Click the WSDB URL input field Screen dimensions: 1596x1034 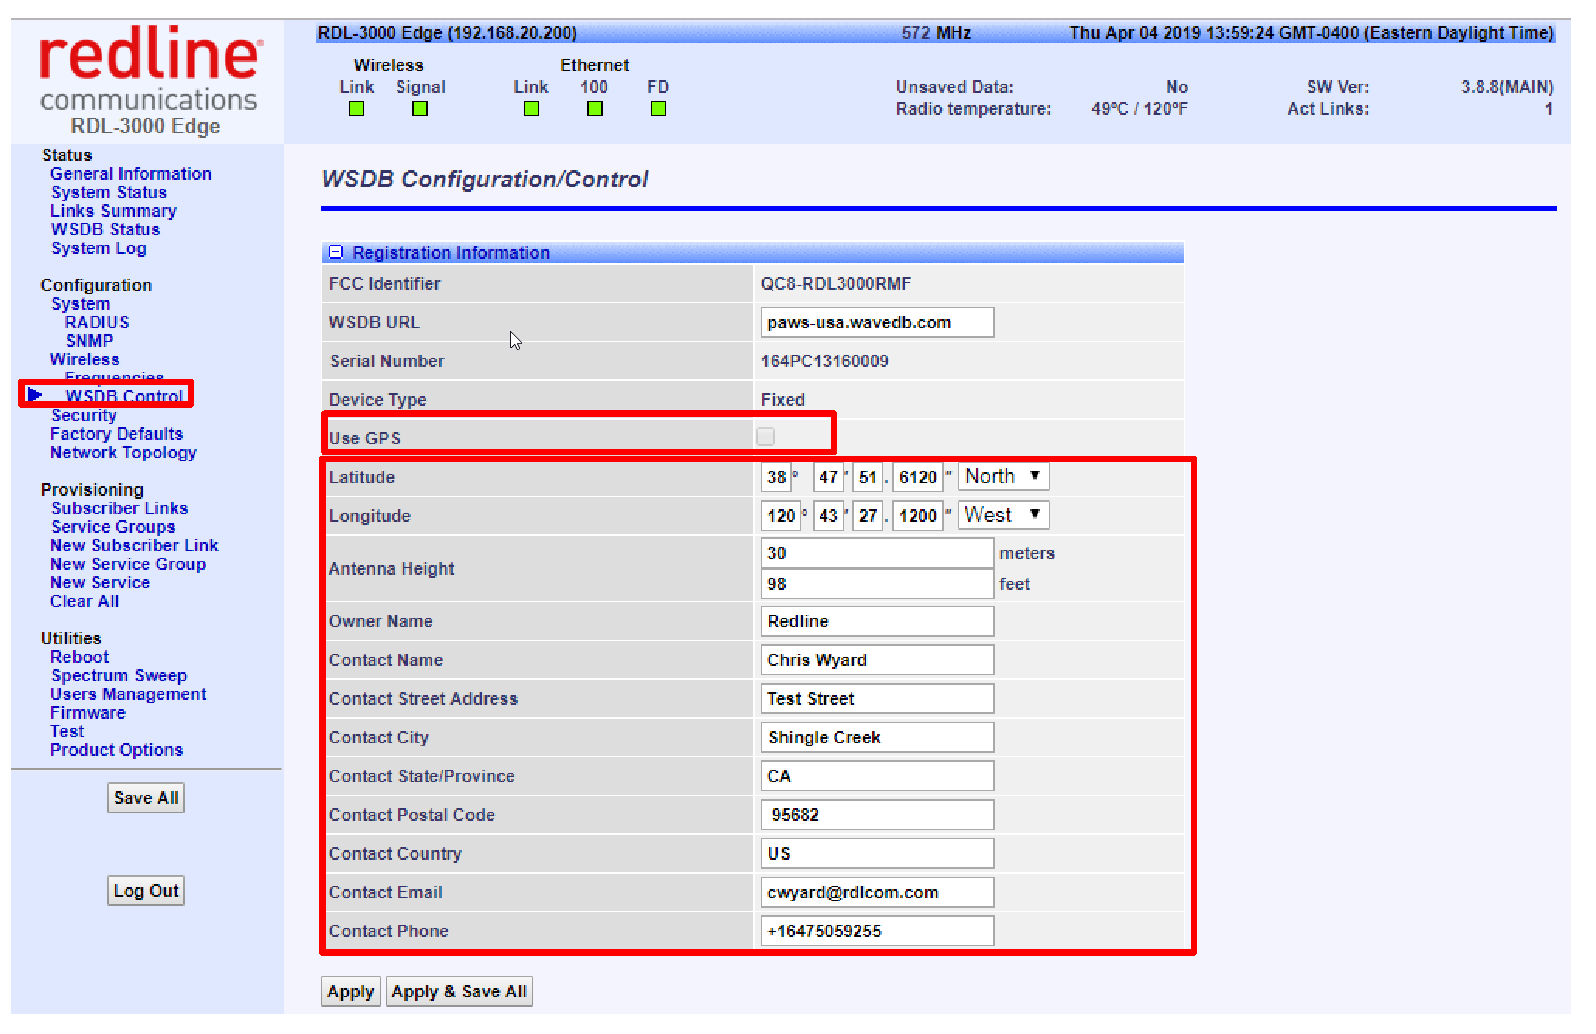877,323
